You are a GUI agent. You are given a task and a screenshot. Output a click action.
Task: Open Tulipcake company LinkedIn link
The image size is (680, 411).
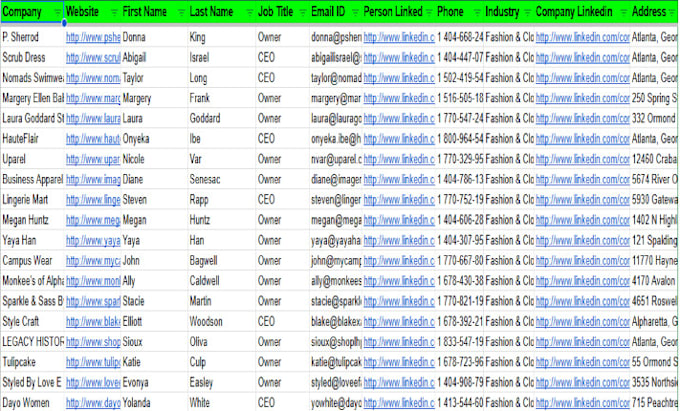click(x=582, y=362)
